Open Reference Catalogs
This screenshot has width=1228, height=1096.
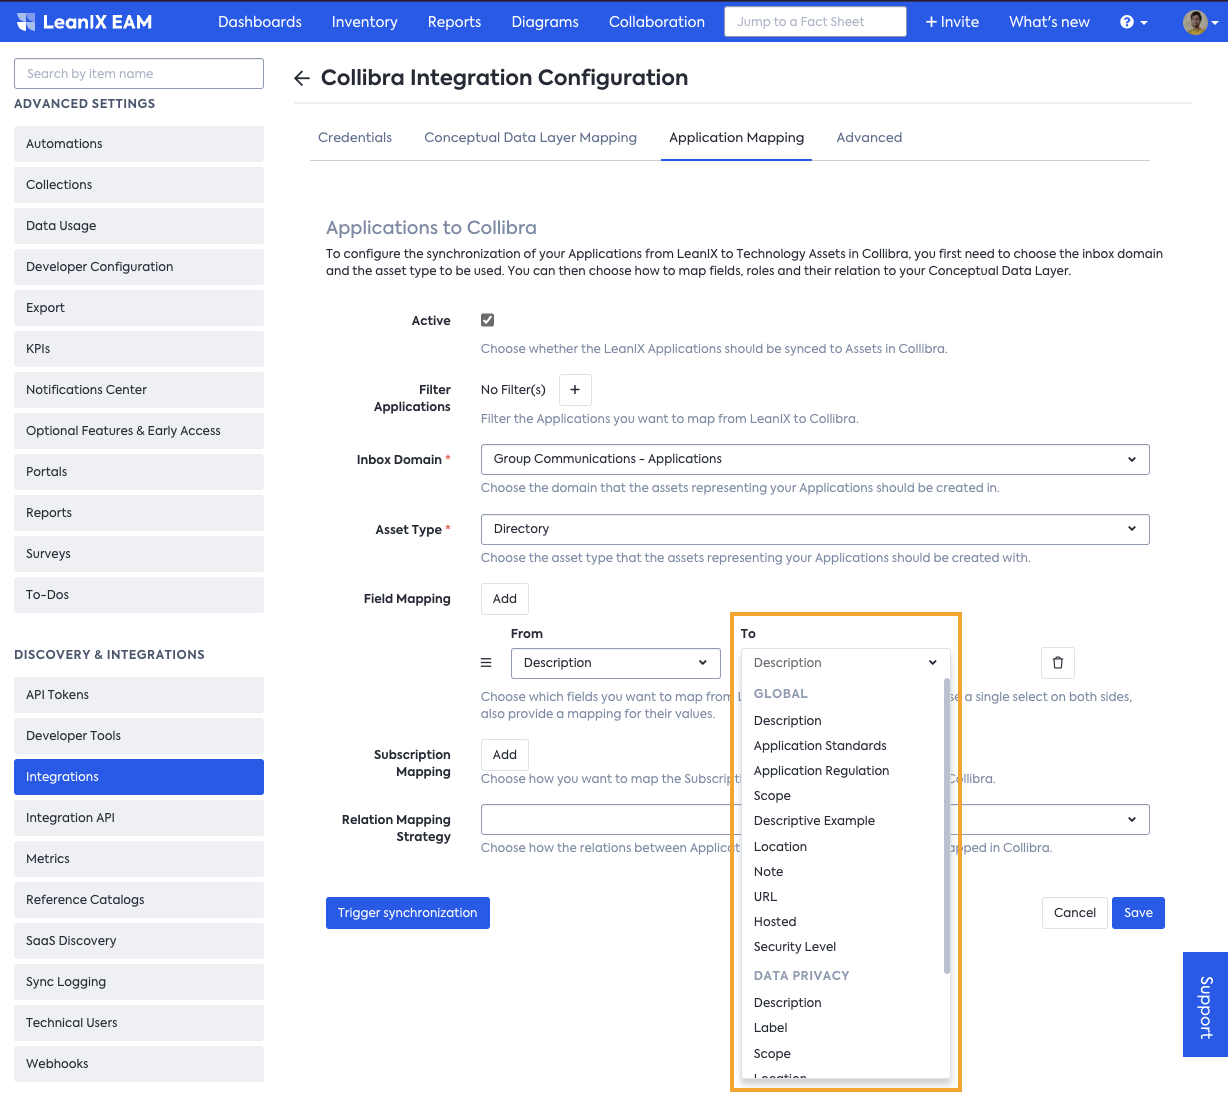click(x=139, y=900)
